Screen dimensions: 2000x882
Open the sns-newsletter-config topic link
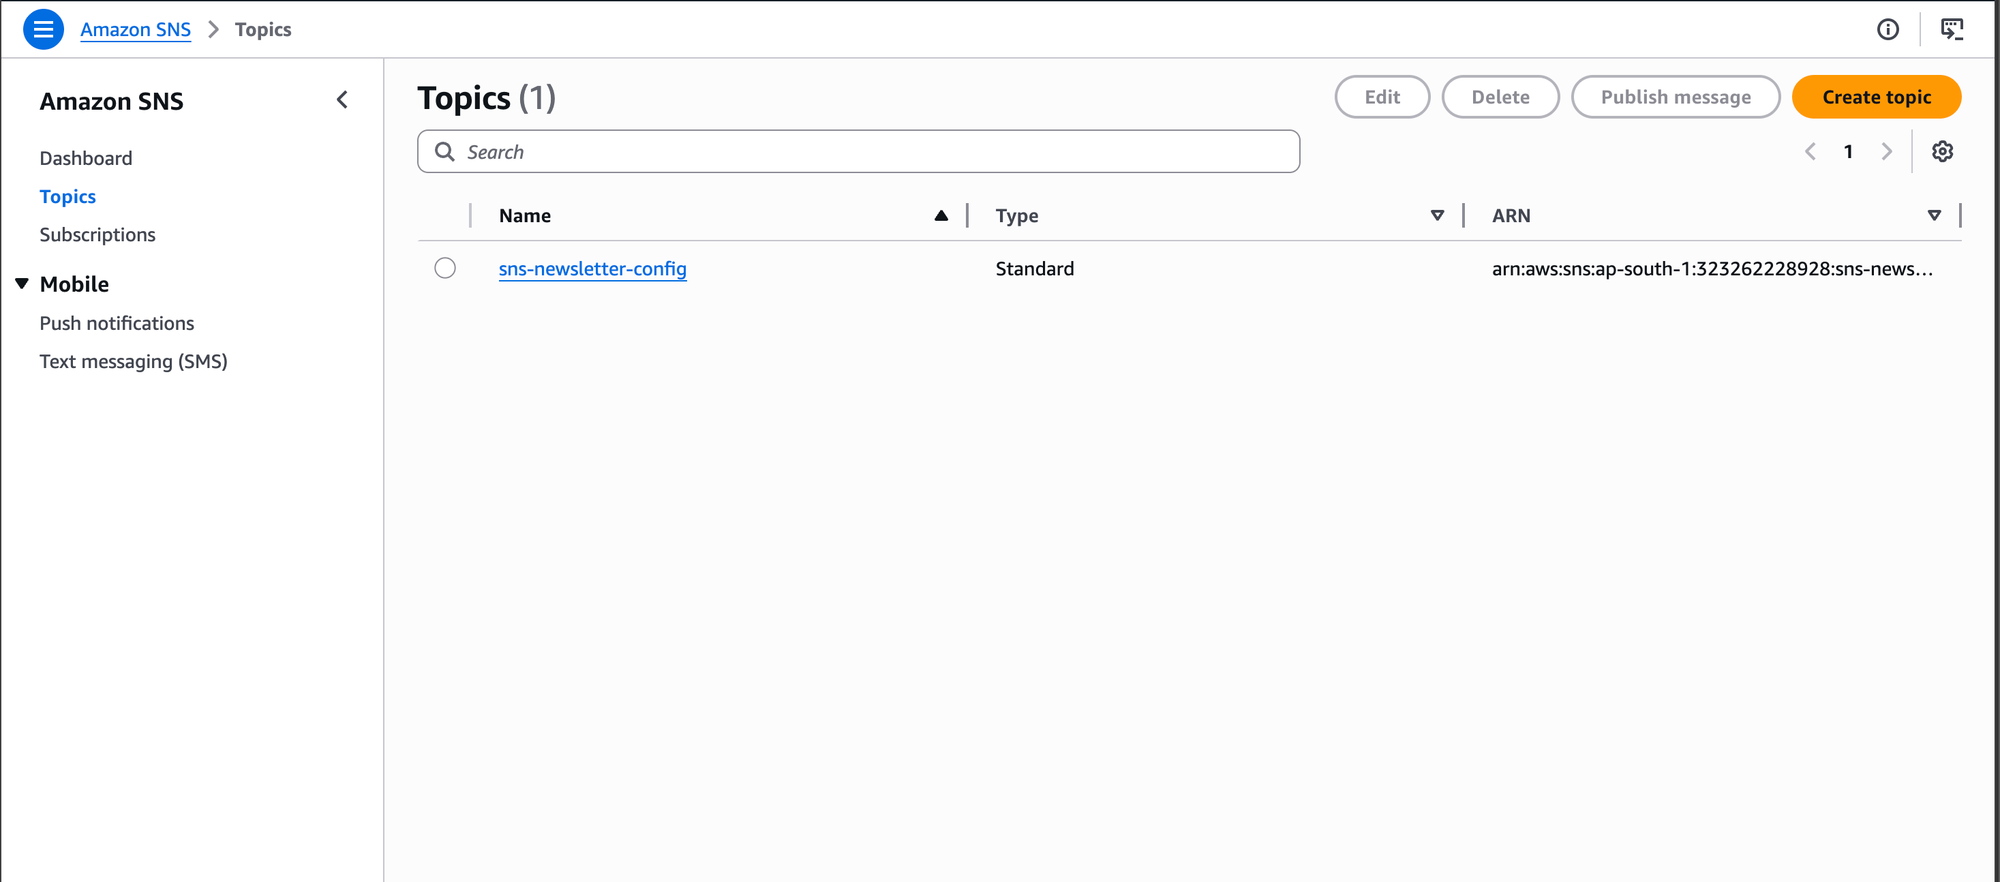point(592,269)
